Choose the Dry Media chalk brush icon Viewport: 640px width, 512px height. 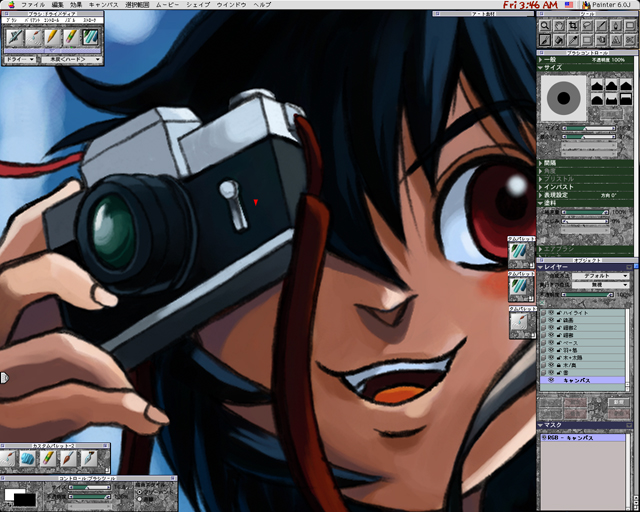[x=90, y=37]
